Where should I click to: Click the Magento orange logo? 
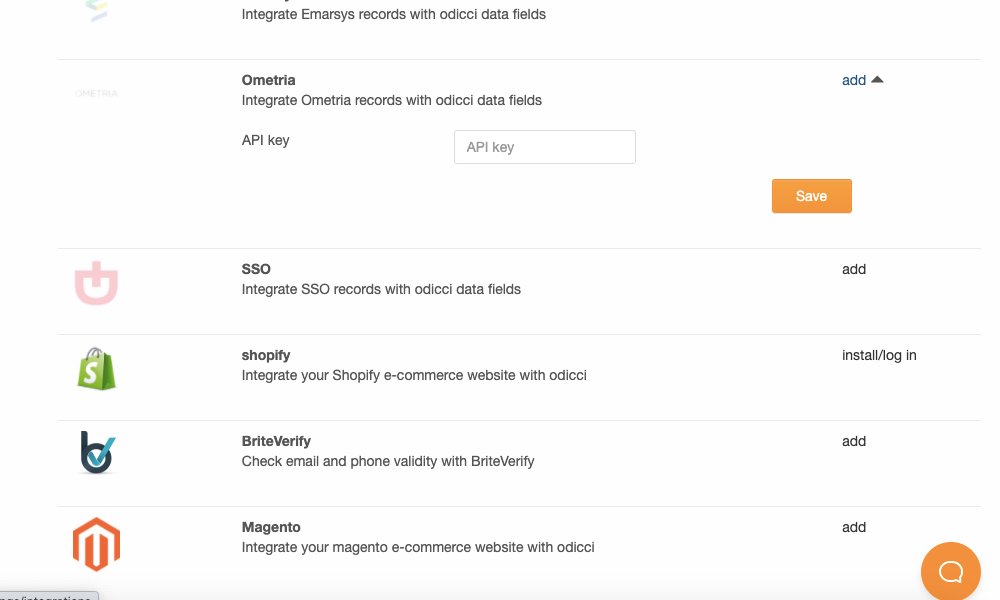96,545
